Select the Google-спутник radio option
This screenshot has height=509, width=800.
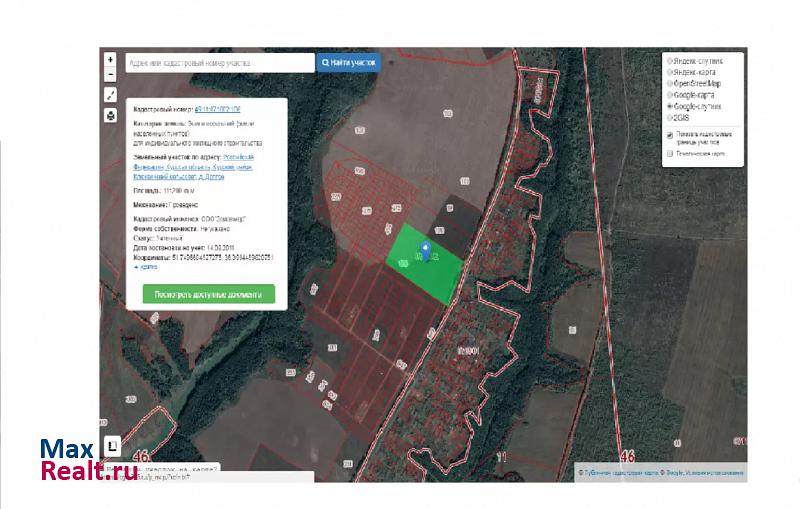pyautogui.click(x=669, y=105)
